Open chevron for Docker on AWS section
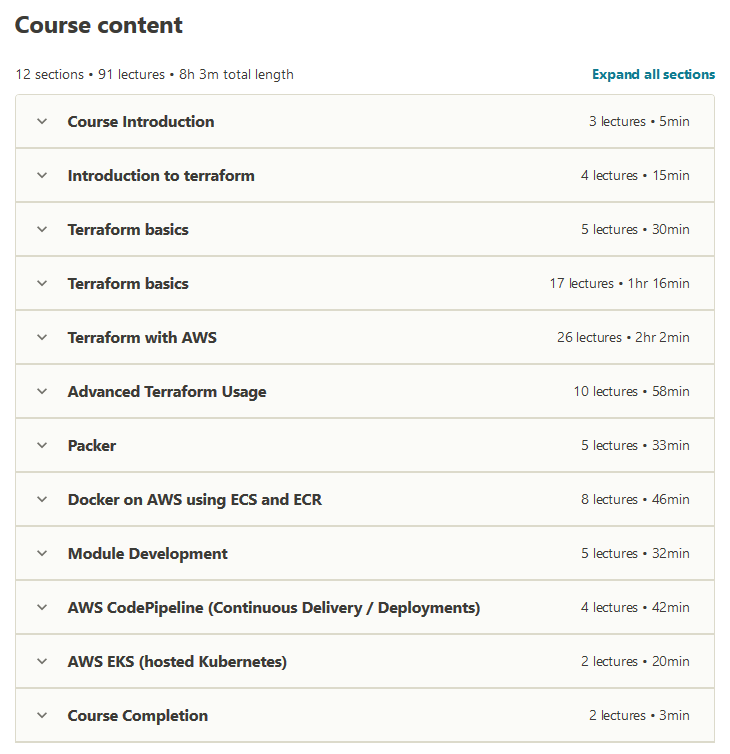The width and height of the screenshot is (730, 754). click(x=42, y=499)
